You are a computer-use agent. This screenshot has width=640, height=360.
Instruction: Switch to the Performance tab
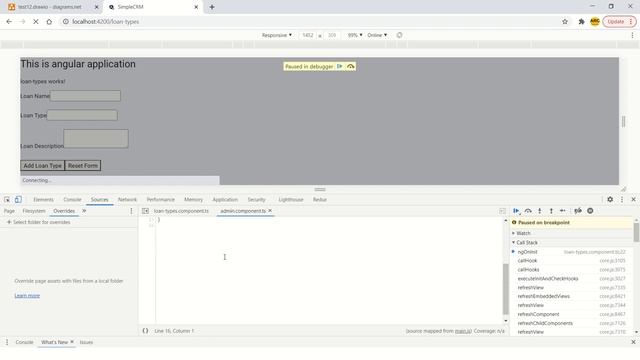[160, 200]
